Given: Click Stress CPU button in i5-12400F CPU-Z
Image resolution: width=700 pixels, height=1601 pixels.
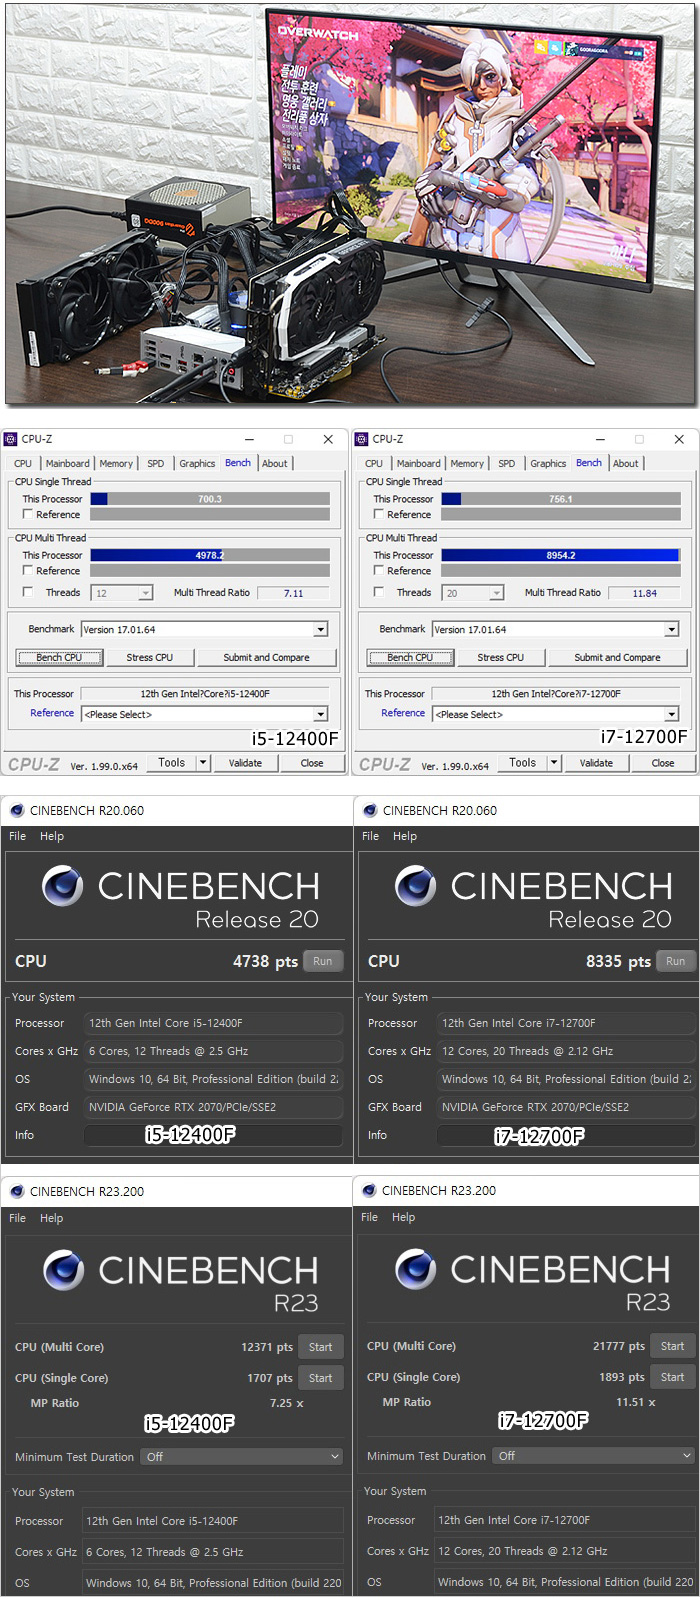Looking at the screenshot, I should click(x=150, y=657).
